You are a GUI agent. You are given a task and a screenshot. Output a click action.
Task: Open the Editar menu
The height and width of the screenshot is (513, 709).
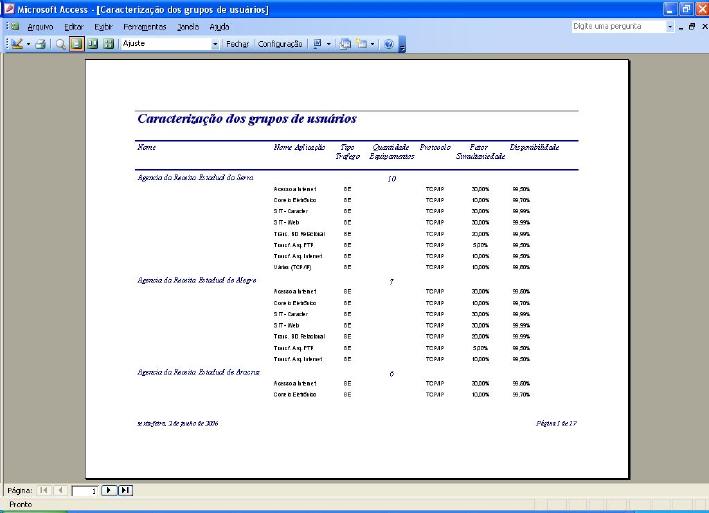[x=74, y=27]
